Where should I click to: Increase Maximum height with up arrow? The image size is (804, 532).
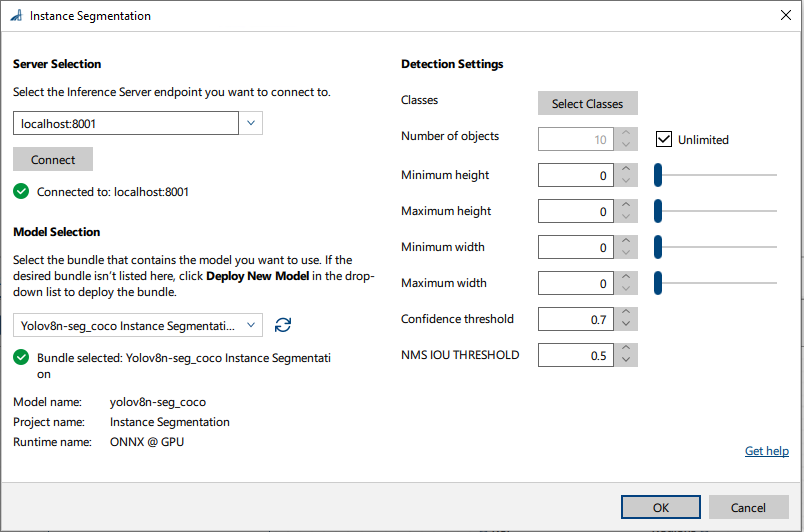tap(626, 204)
